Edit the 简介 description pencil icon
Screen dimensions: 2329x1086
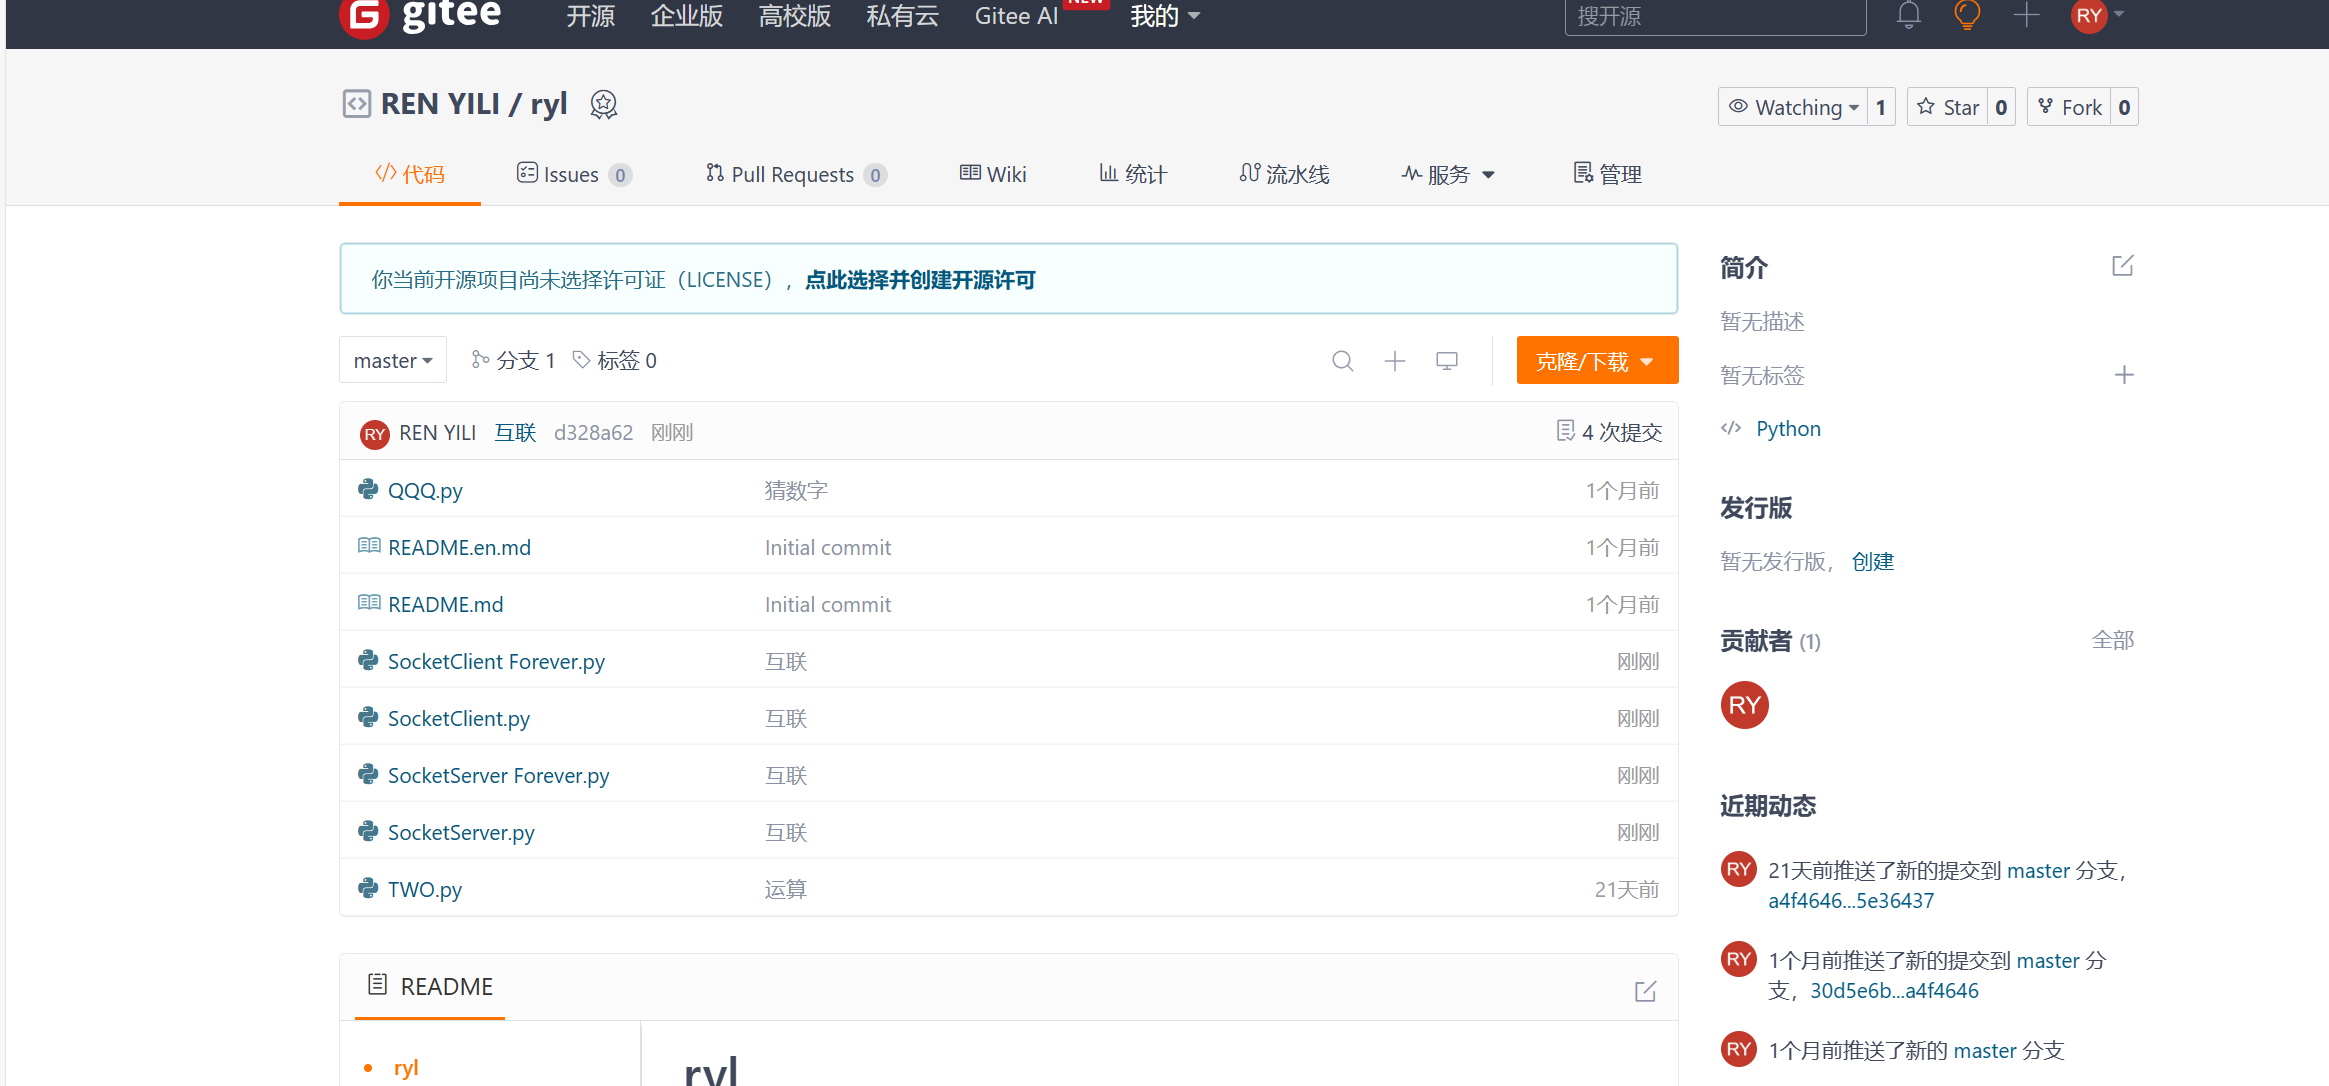click(2122, 266)
